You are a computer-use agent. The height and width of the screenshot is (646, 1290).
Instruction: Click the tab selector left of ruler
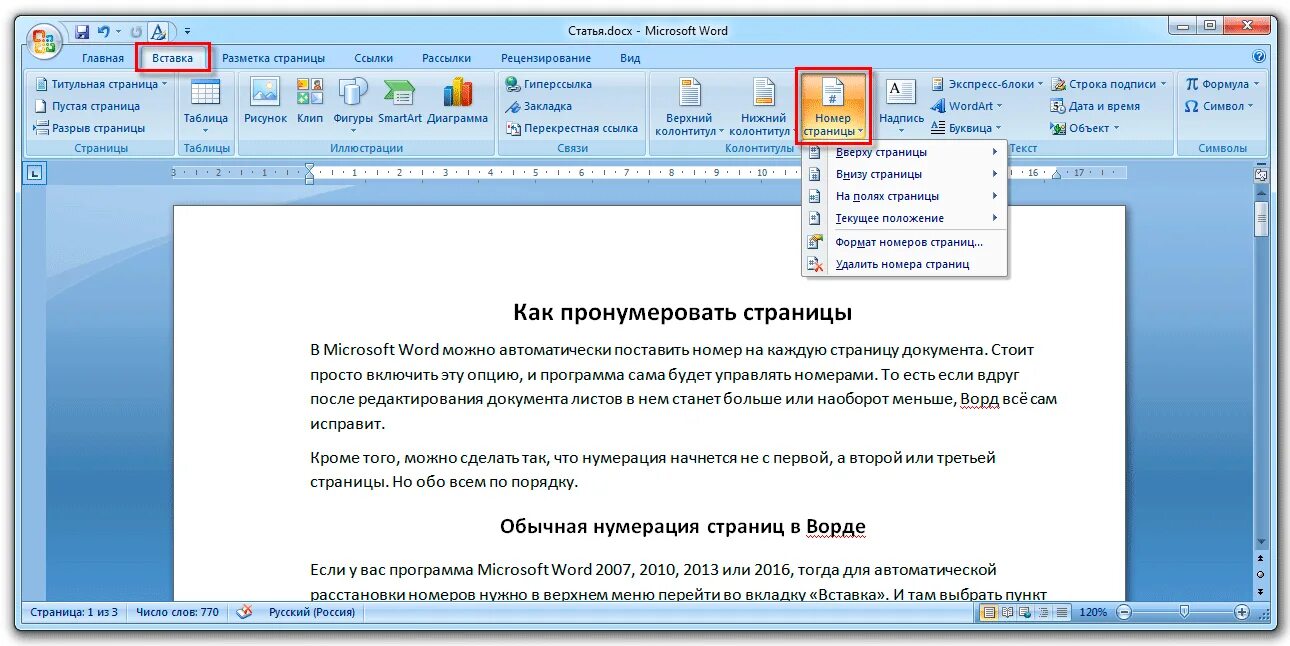tap(36, 174)
